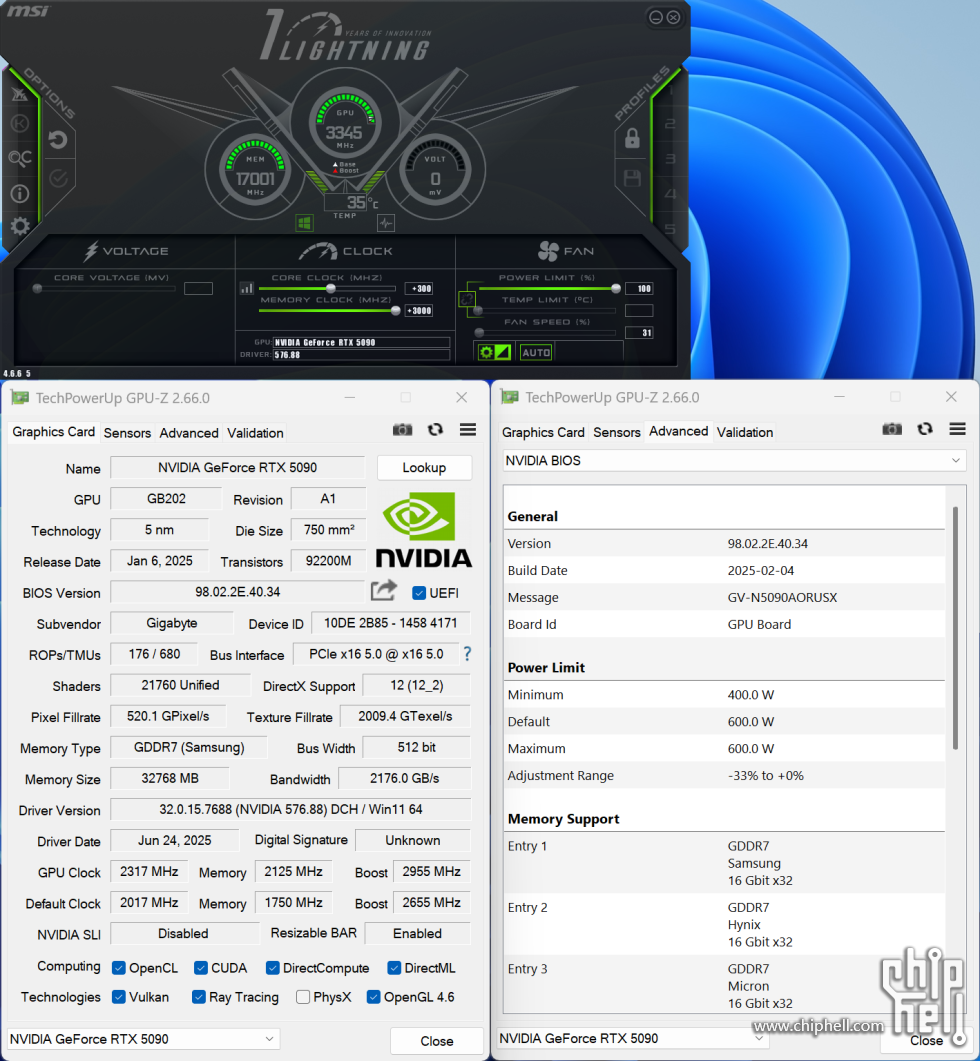Click Close button in right GPU-Z window
This screenshot has width=980, height=1061.
coord(926,1041)
